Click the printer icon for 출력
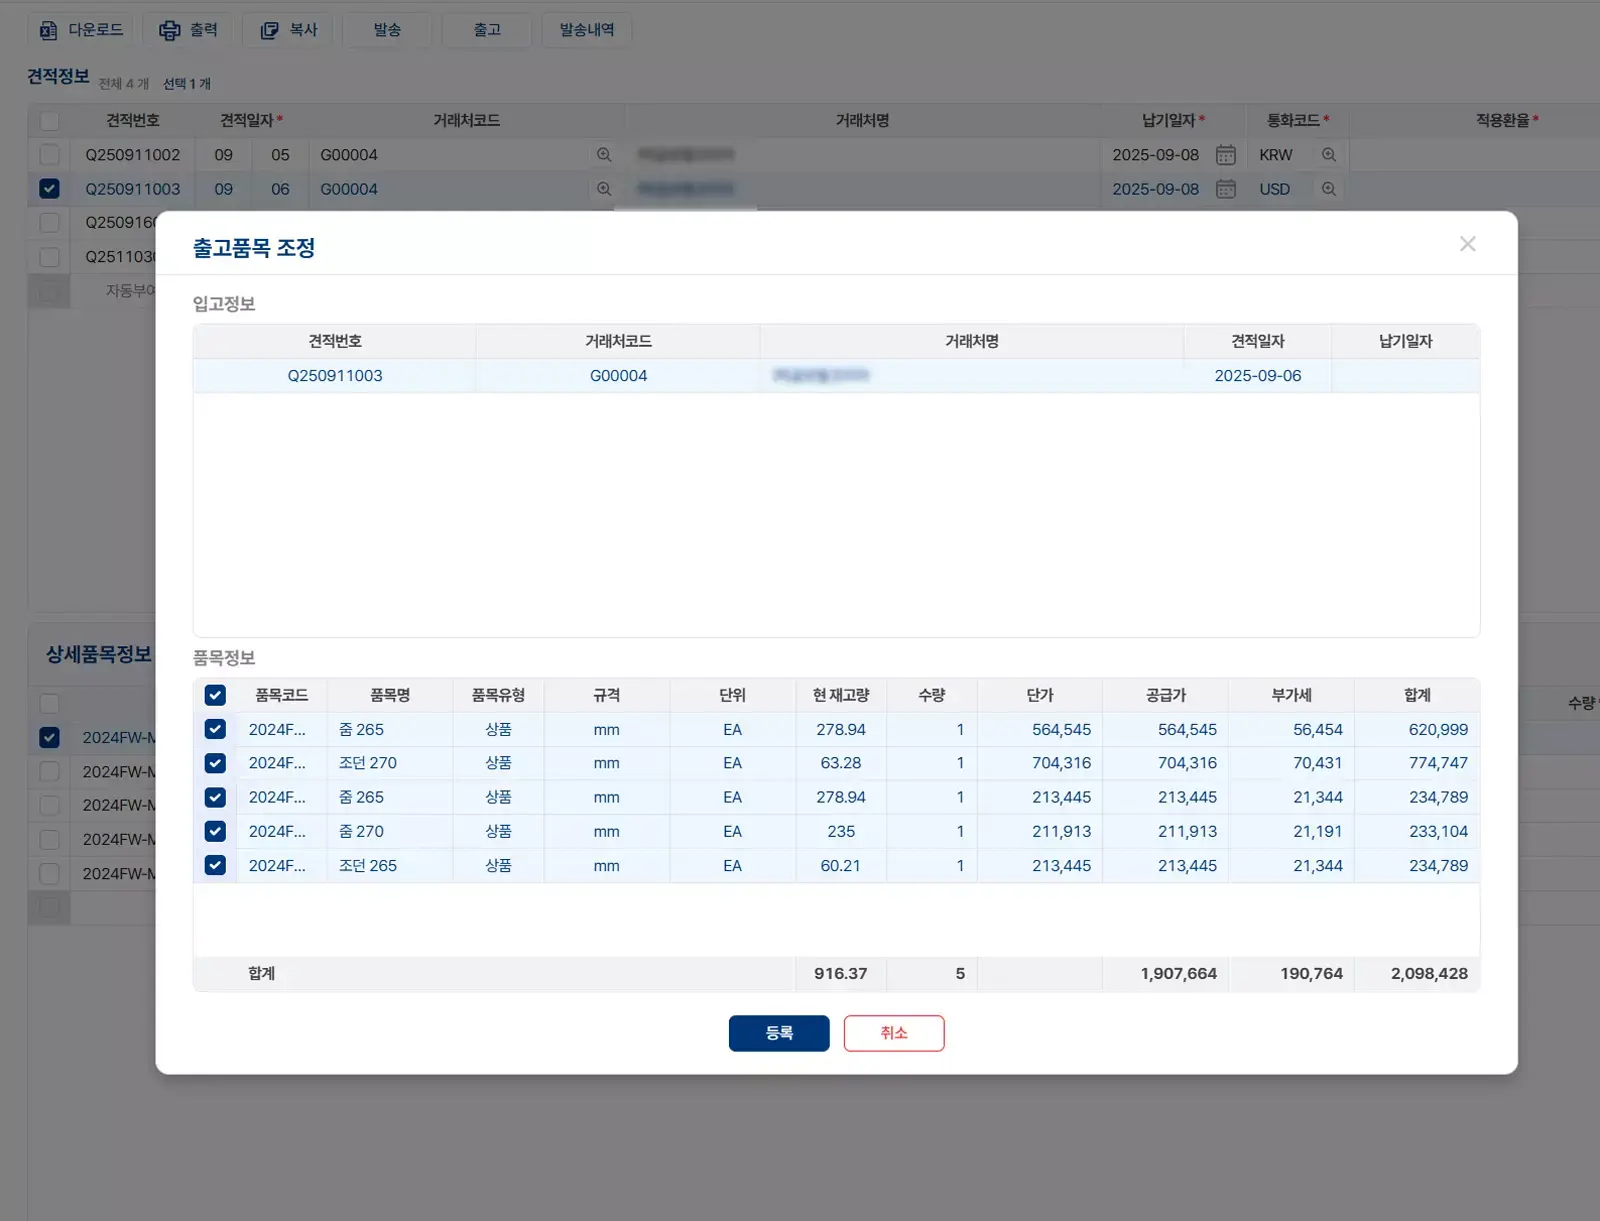Viewport: 1600px width, 1221px height. [x=170, y=30]
